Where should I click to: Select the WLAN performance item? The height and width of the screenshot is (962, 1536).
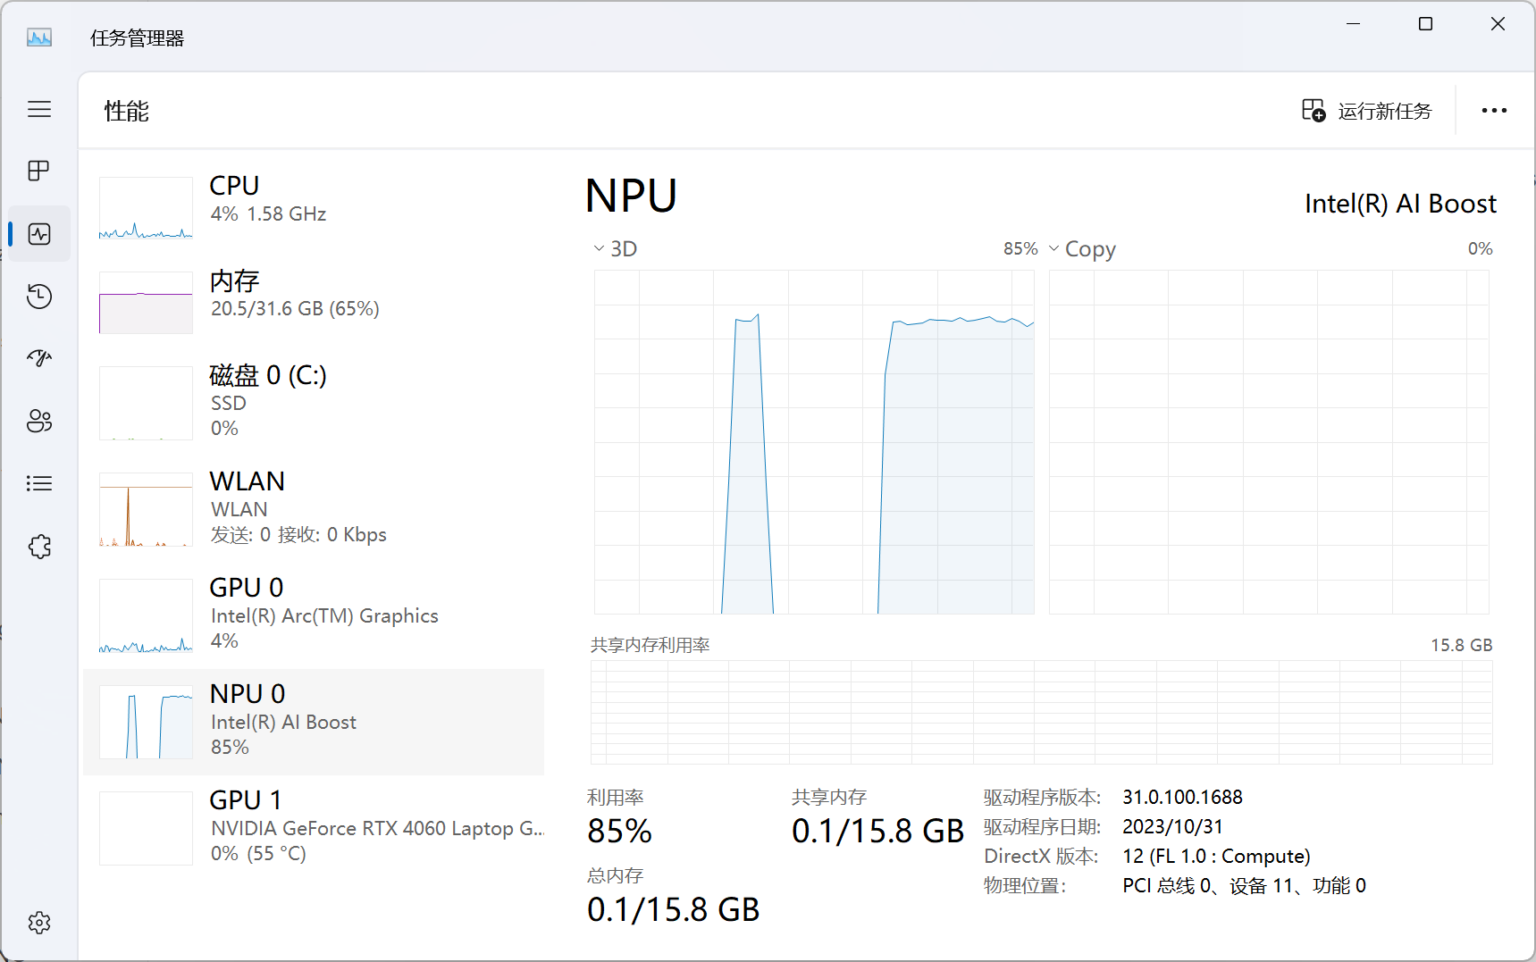[313, 508]
